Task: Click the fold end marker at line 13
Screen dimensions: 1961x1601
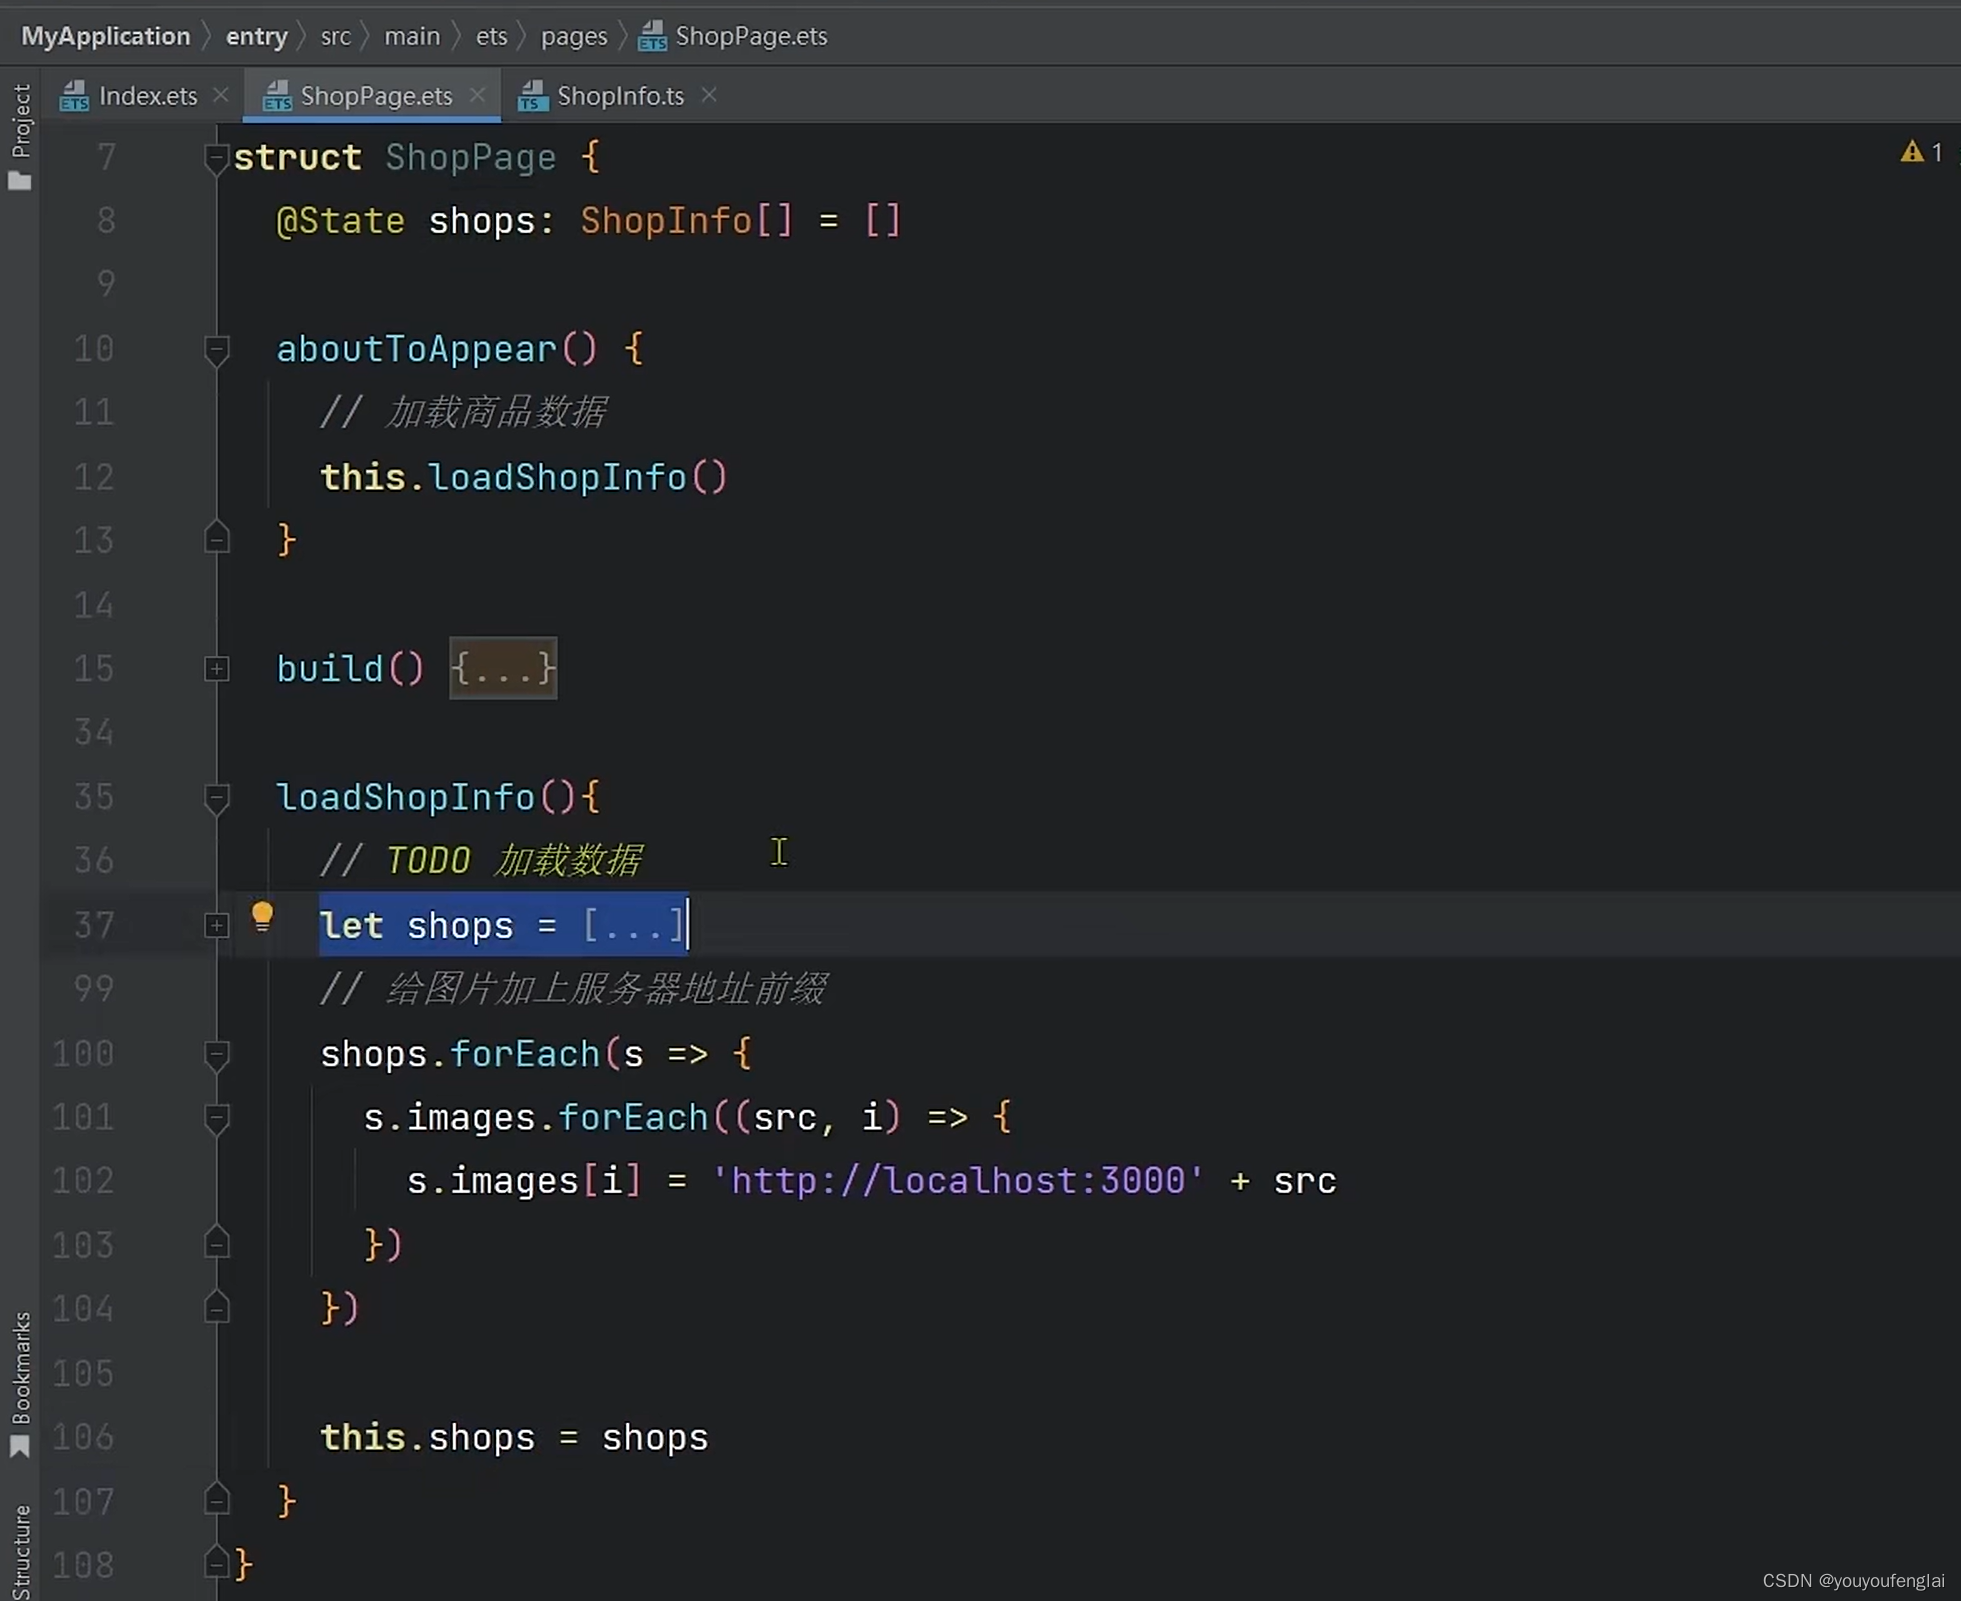Action: (216, 540)
